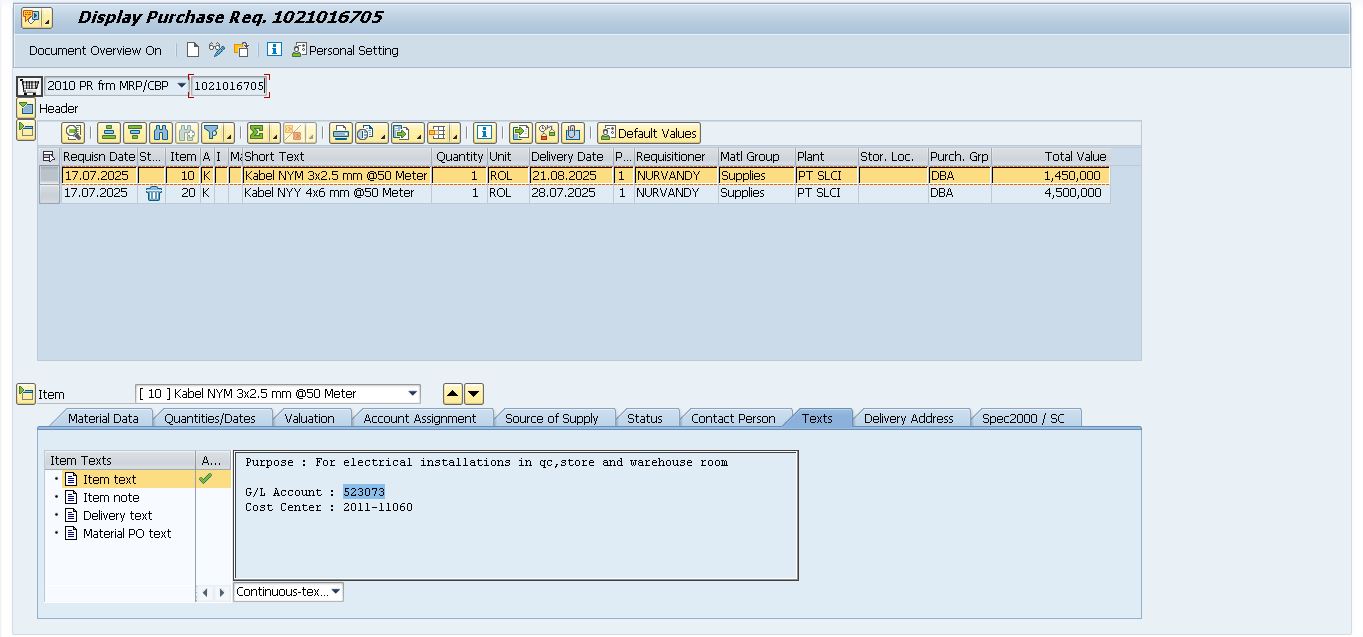Switch to the Status tab

pyautogui.click(x=645, y=418)
